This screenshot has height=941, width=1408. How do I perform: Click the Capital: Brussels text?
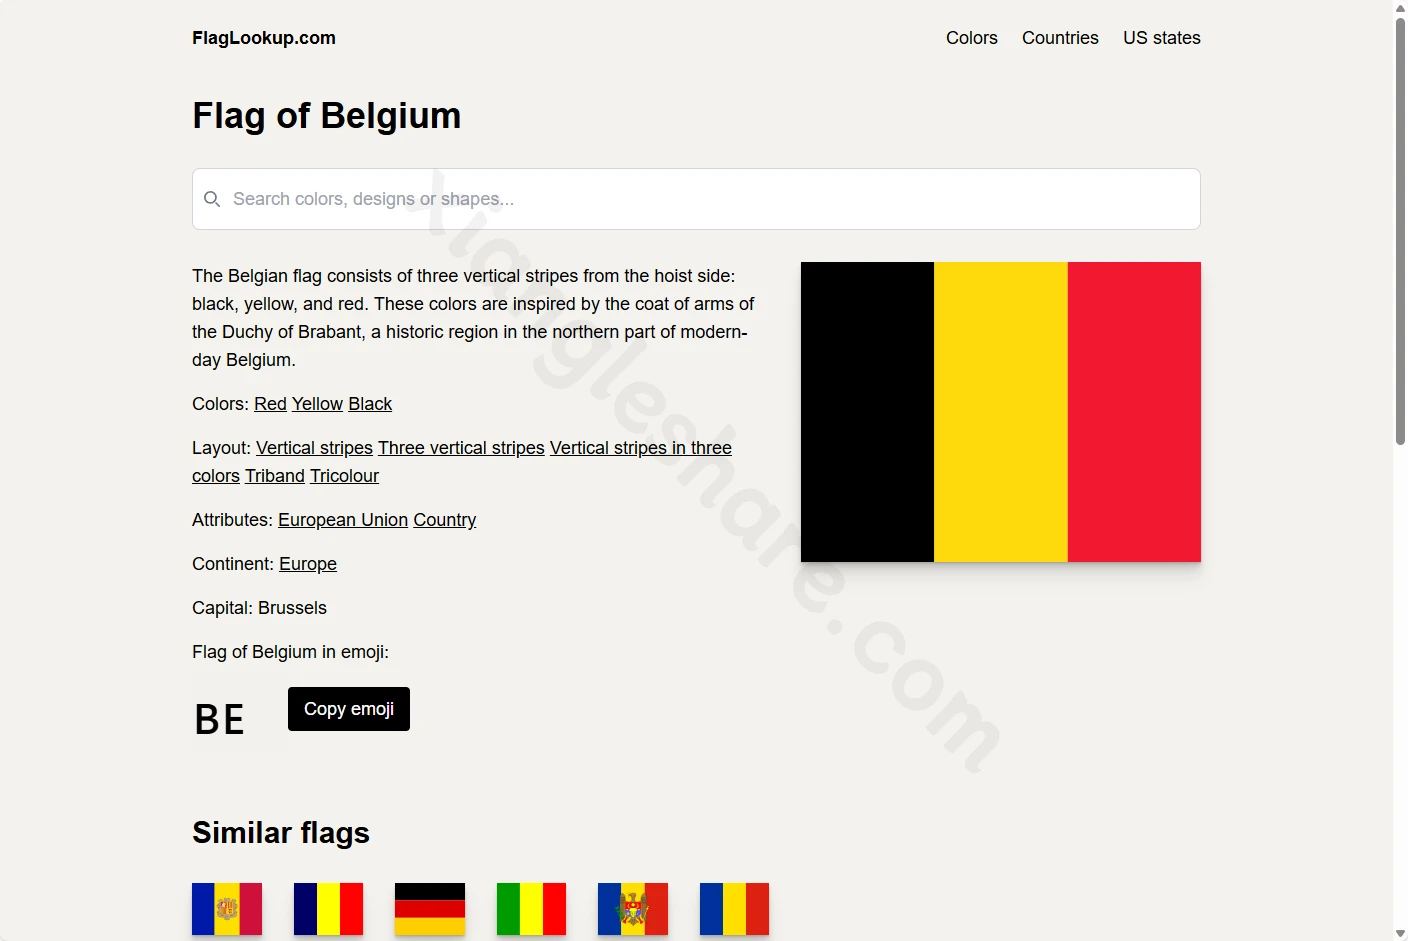(x=259, y=608)
